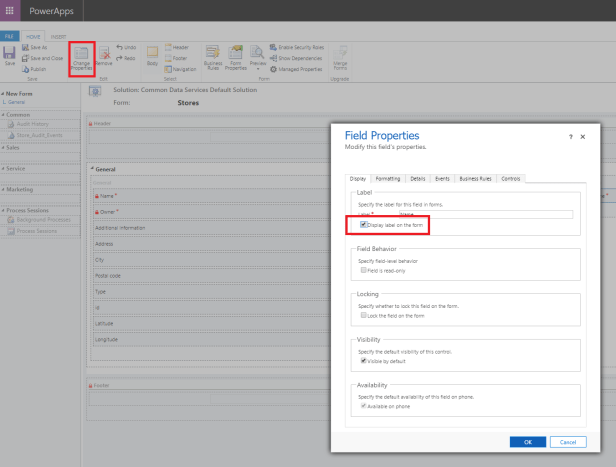Select the Postal code field
This screenshot has width=616, height=467.
(211, 276)
